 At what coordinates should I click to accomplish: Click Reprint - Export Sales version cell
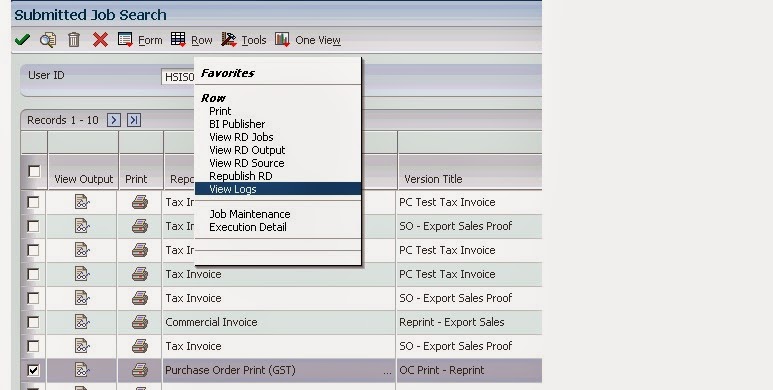469,322
